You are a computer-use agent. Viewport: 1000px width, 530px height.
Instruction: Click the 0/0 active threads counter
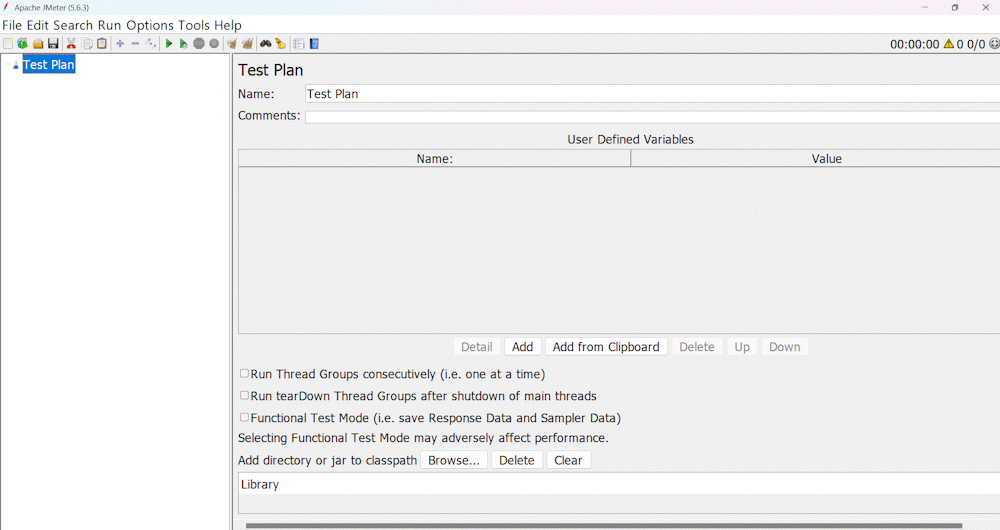[976, 44]
